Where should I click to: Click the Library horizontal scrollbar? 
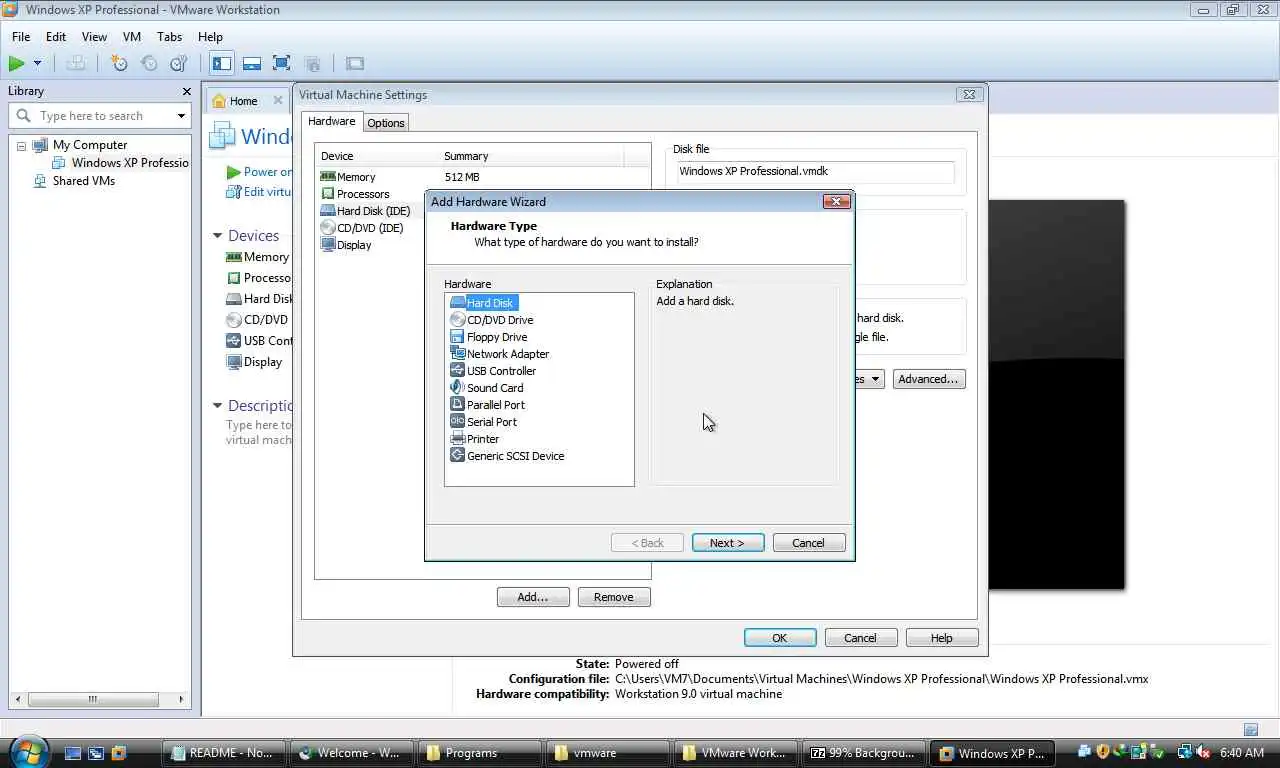click(98, 699)
